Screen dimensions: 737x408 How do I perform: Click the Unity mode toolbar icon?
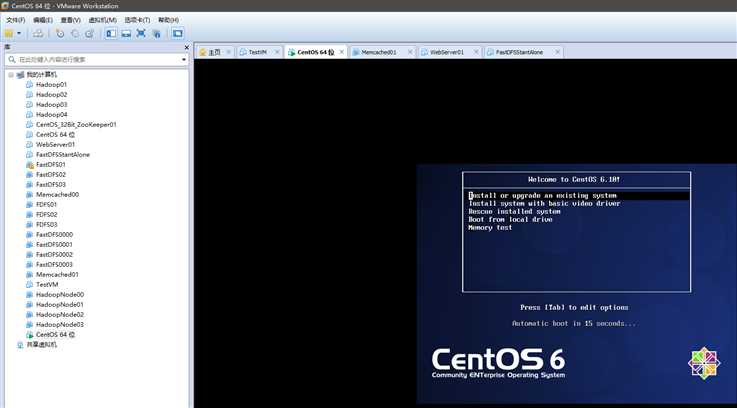pos(157,33)
